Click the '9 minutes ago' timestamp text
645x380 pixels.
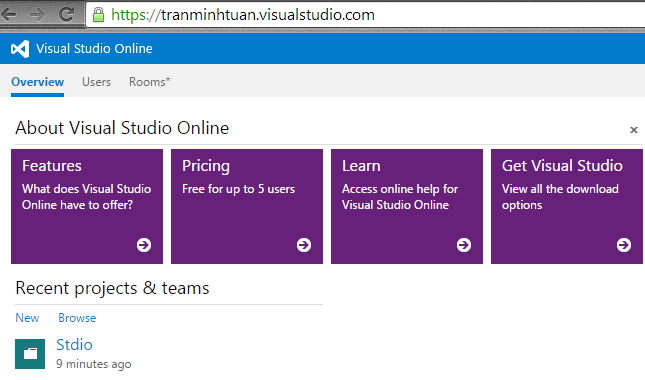point(94,364)
